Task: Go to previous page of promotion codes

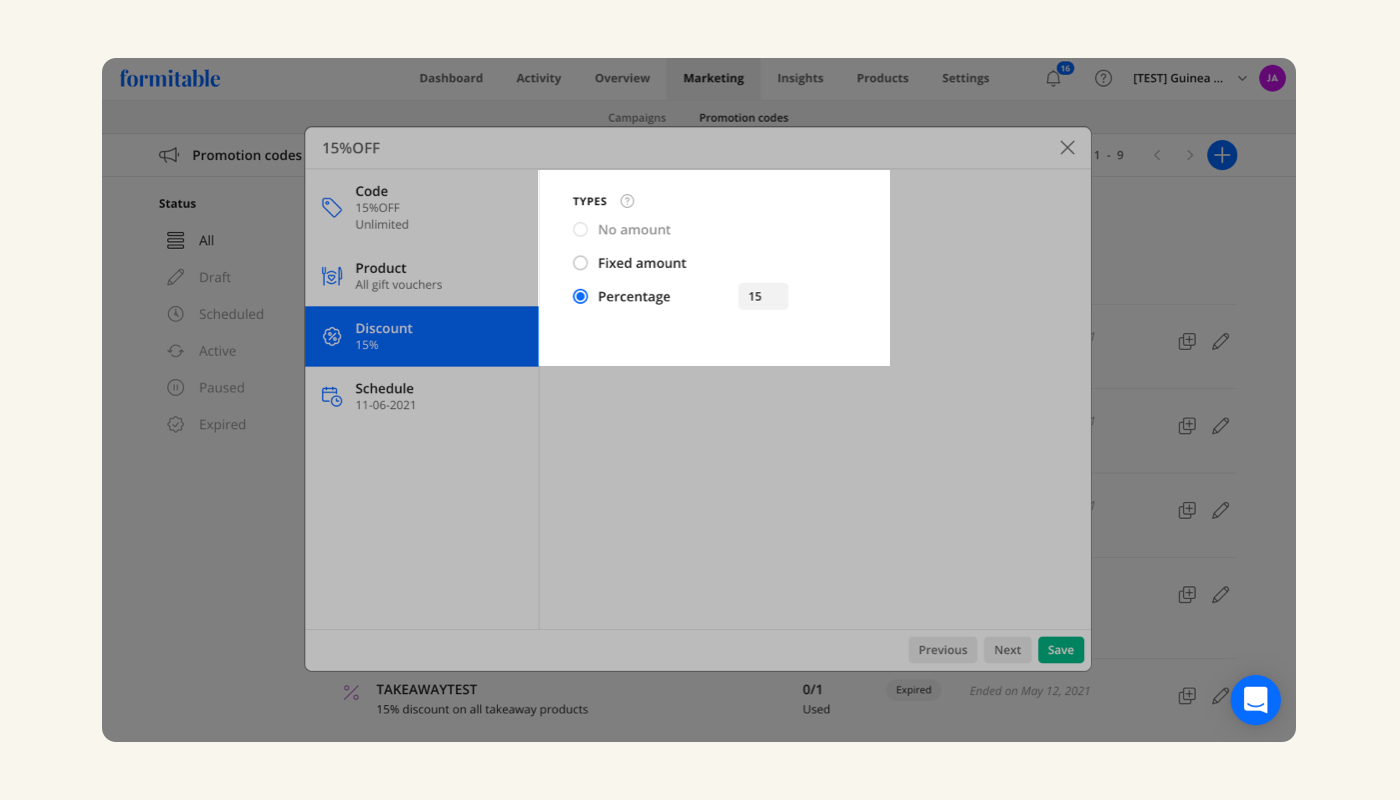Action: click(1157, 155)
